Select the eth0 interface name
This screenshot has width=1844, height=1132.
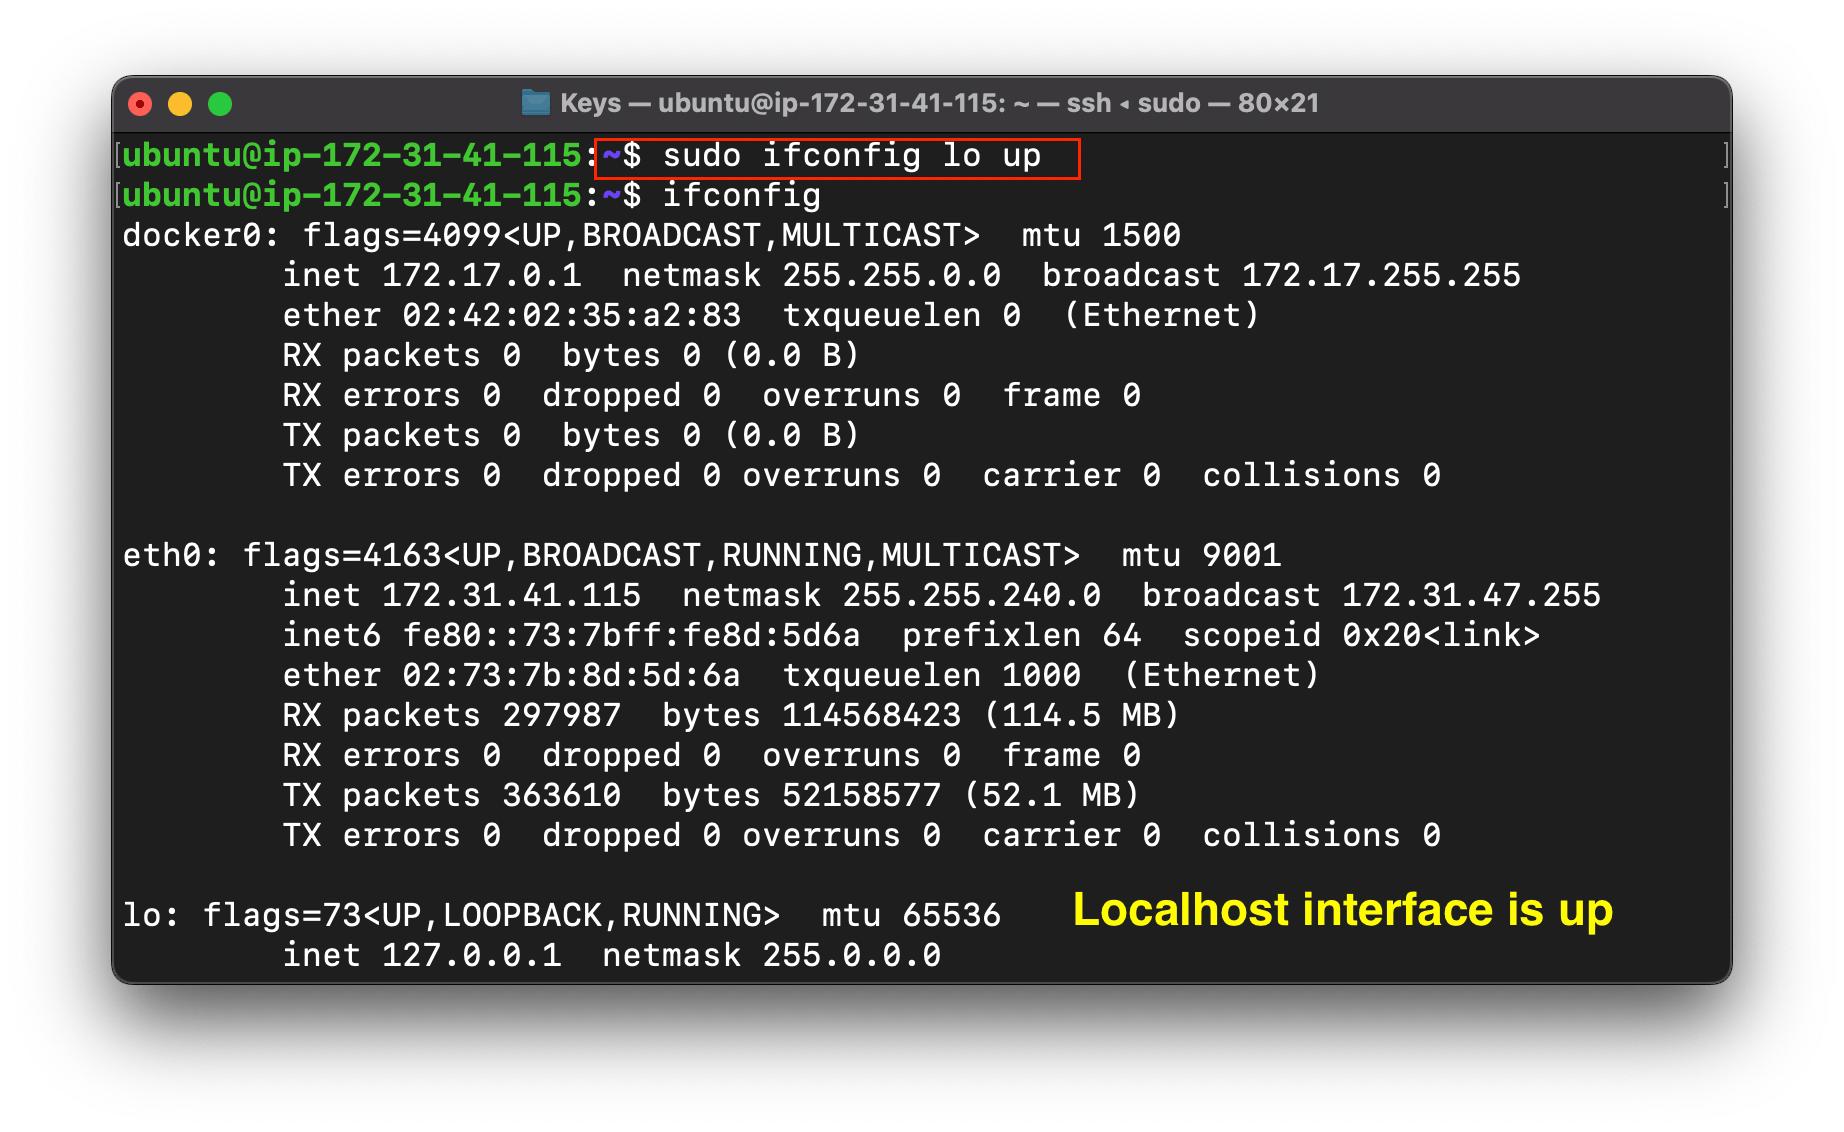click(170, 555)
